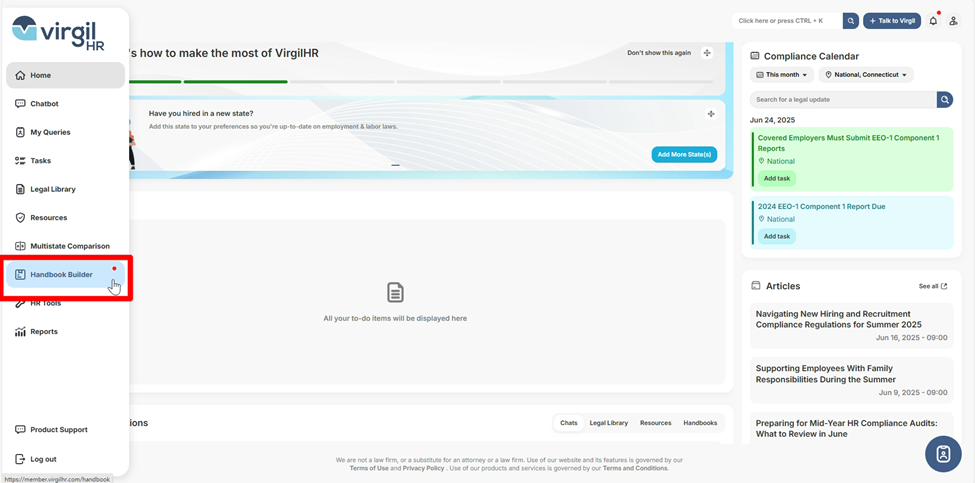Add task for Covered Employers update
Image resolution: width=975 pixels, height=483 pixels.
(777, 178)
